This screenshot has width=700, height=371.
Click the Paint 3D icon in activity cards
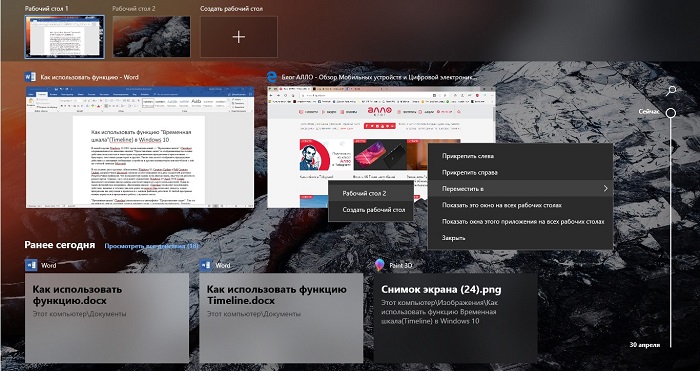coord(379,265)
